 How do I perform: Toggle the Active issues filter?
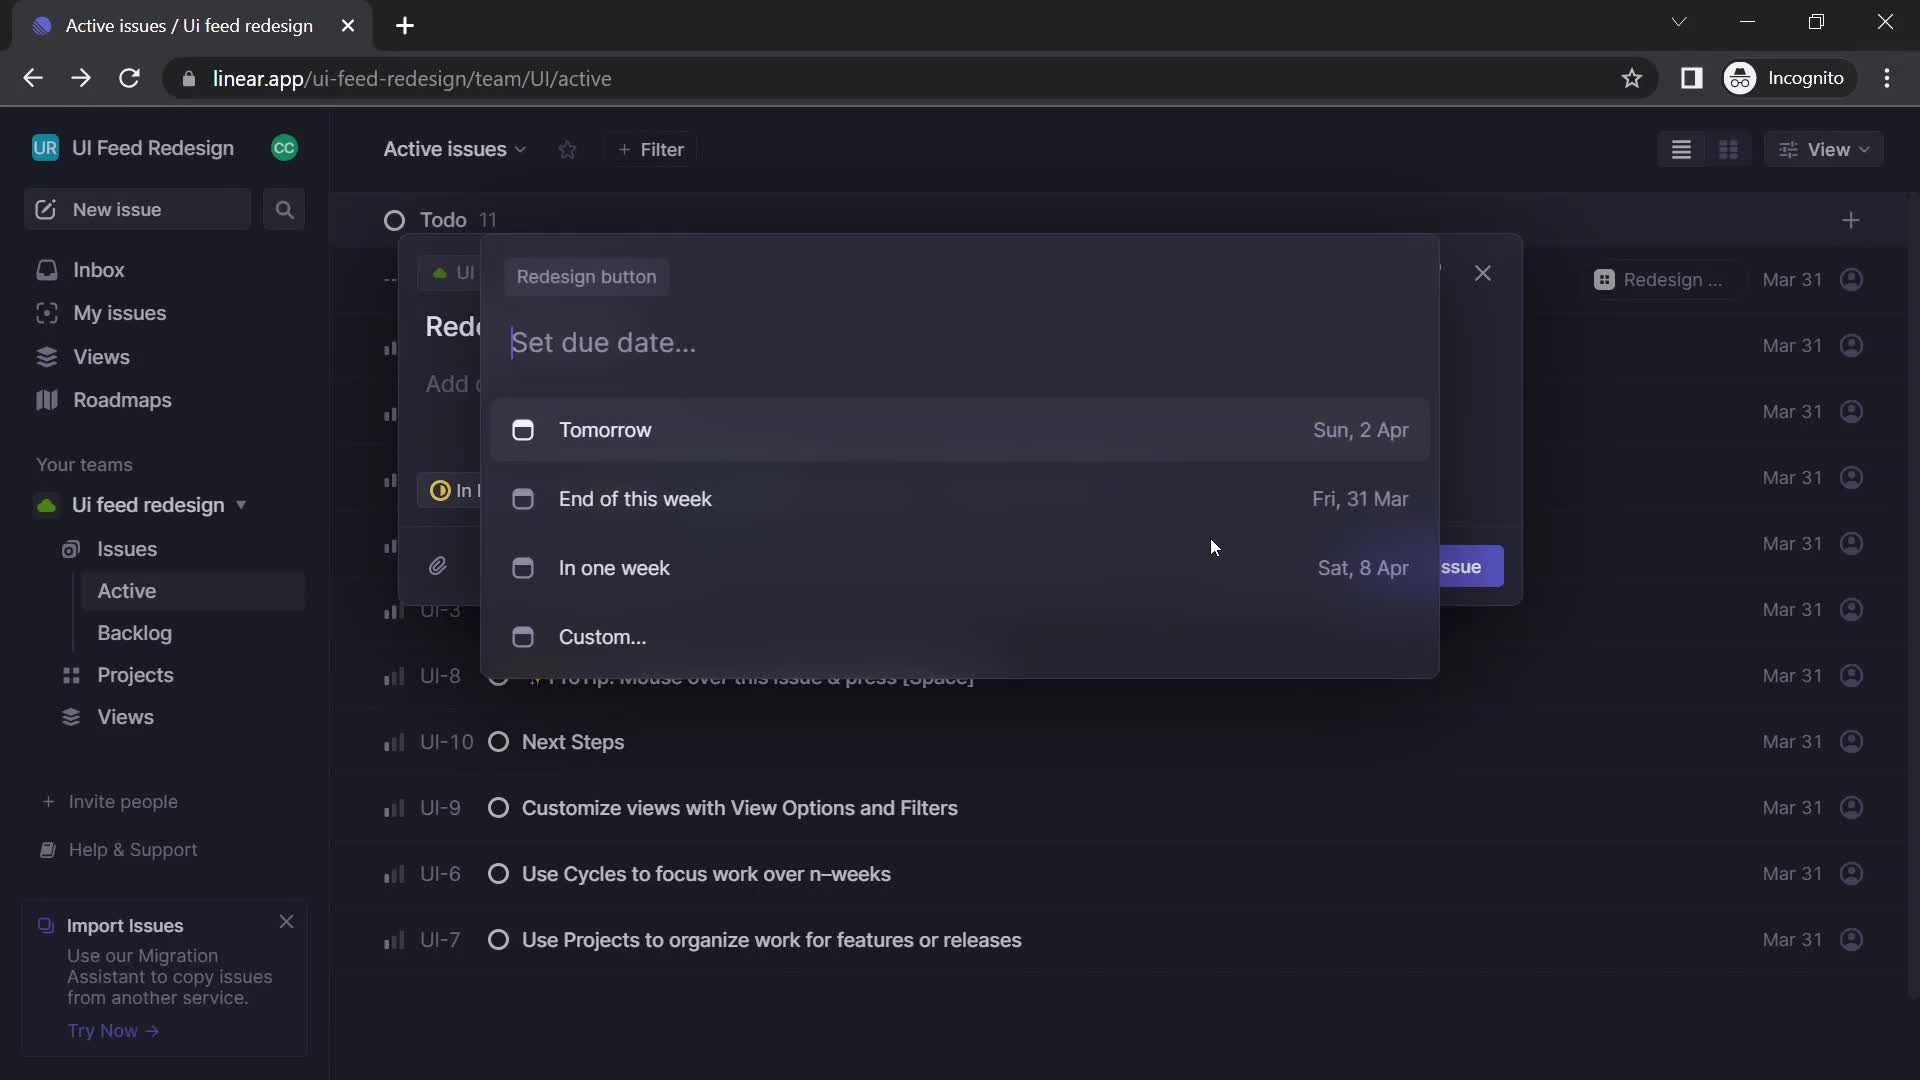(455, 148)
